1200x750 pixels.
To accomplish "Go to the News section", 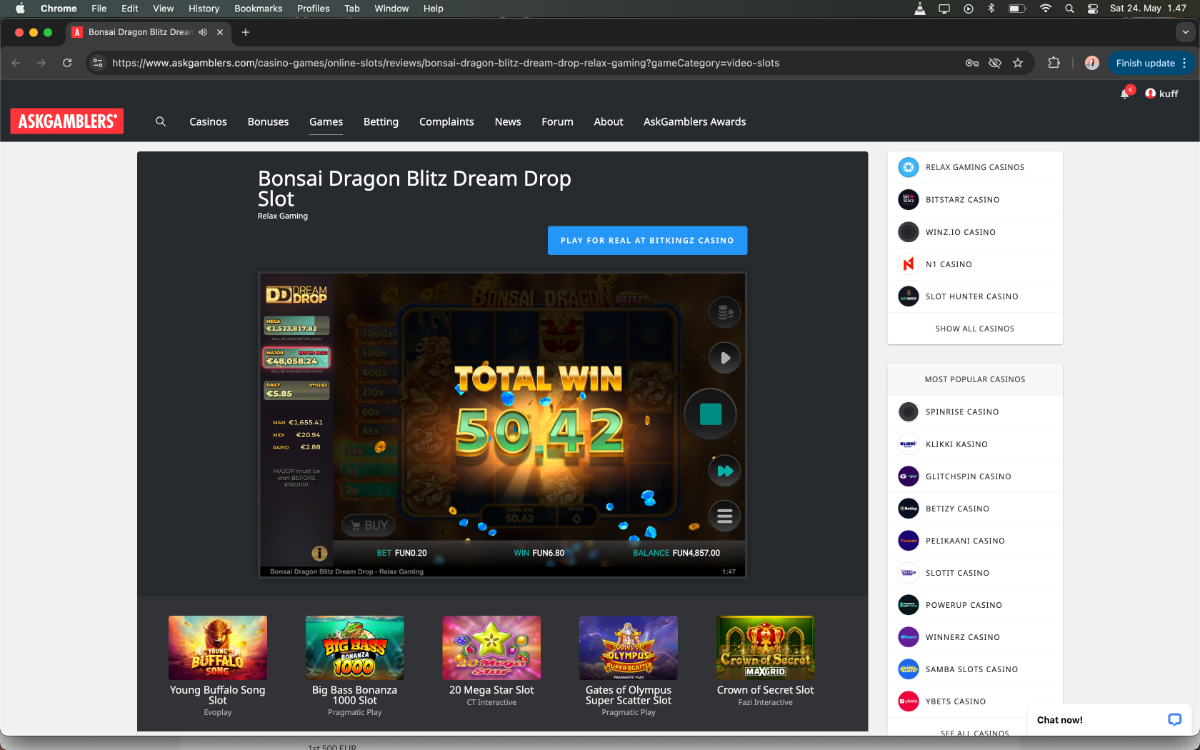I will point(508,122).
